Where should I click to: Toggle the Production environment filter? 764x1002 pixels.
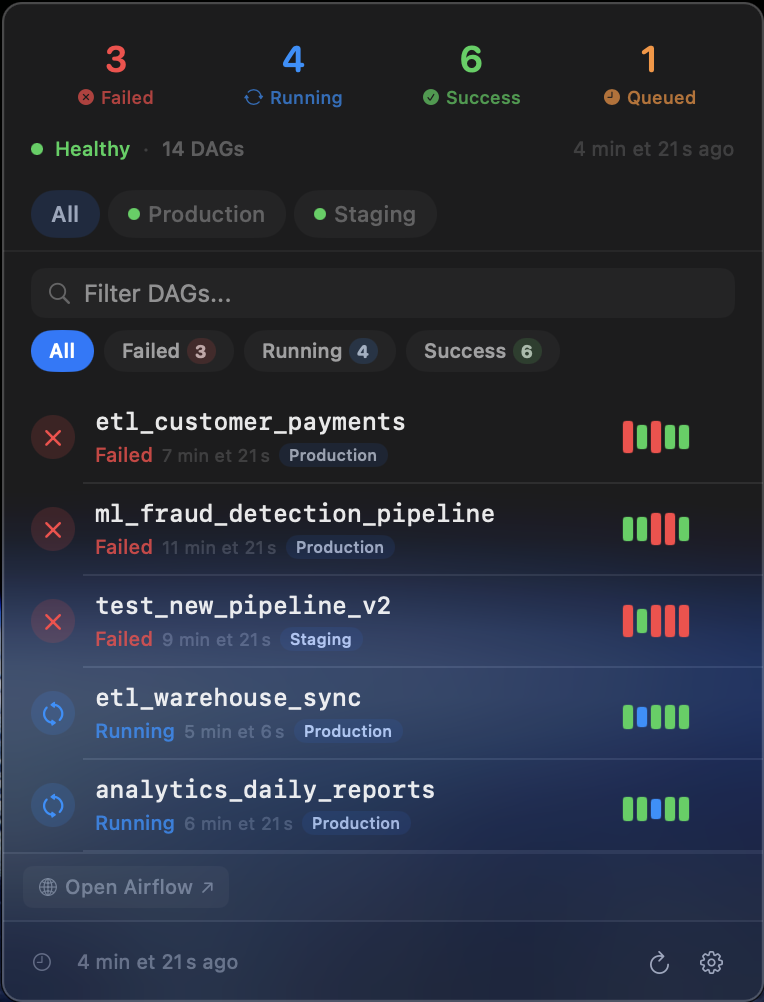pyautogui.click(x=196, y=213)
